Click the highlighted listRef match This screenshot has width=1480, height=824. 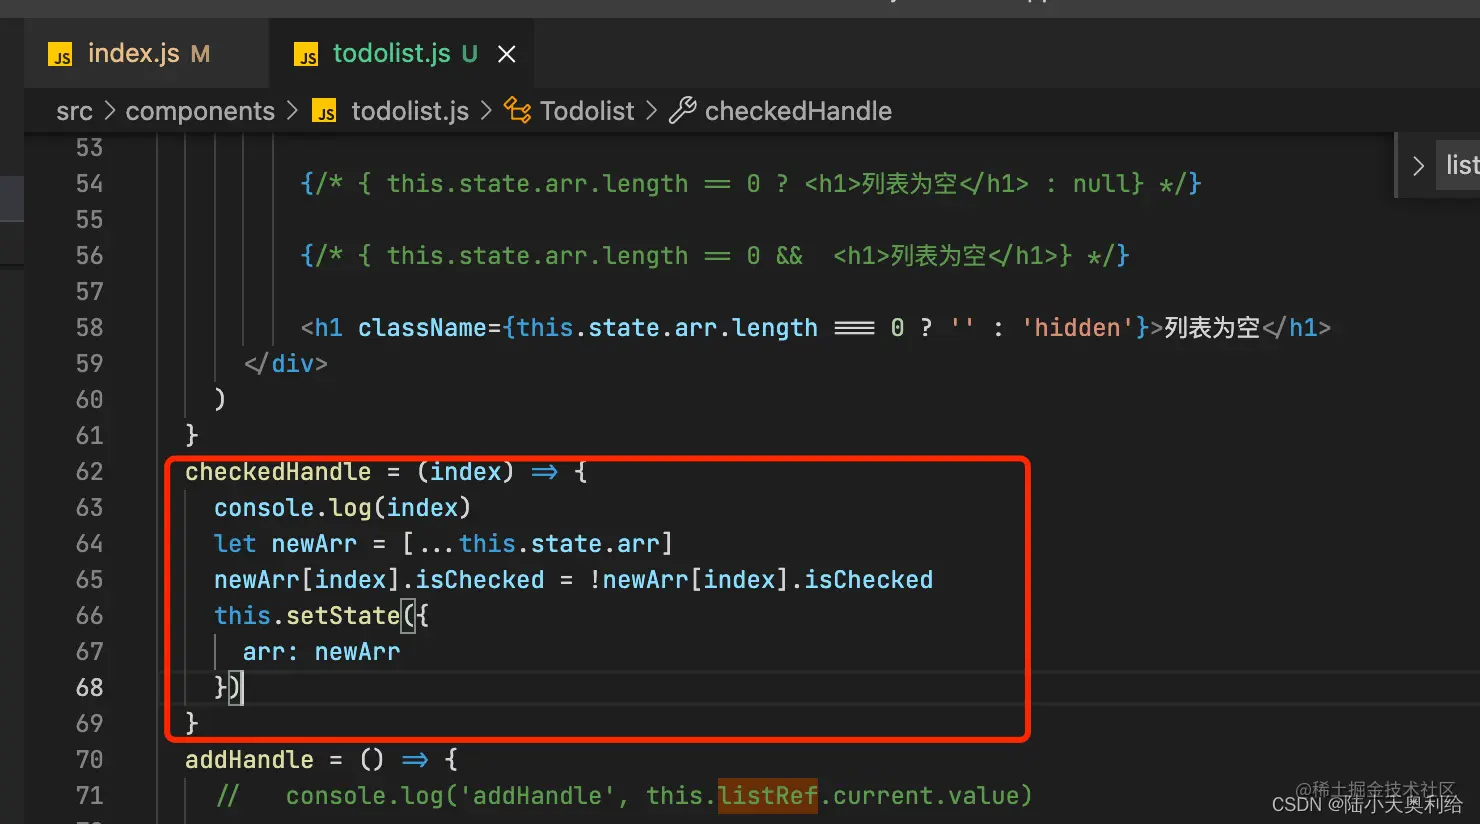768,795
